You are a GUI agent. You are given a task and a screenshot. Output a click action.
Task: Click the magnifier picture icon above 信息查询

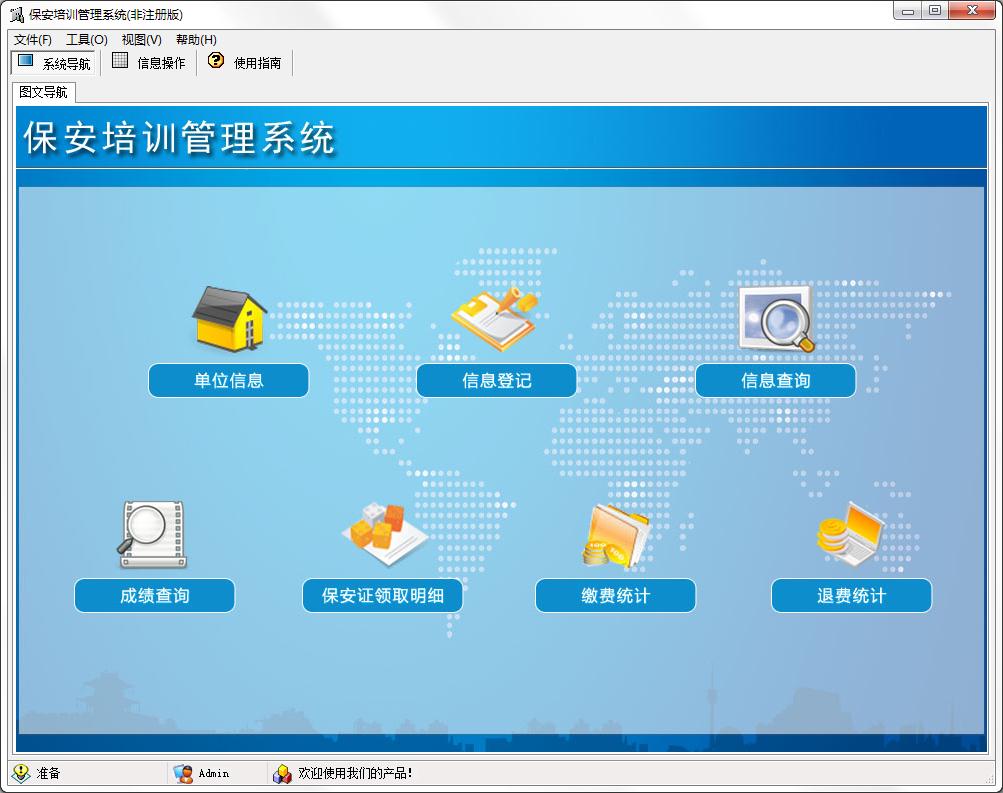(x=777, y=318)
